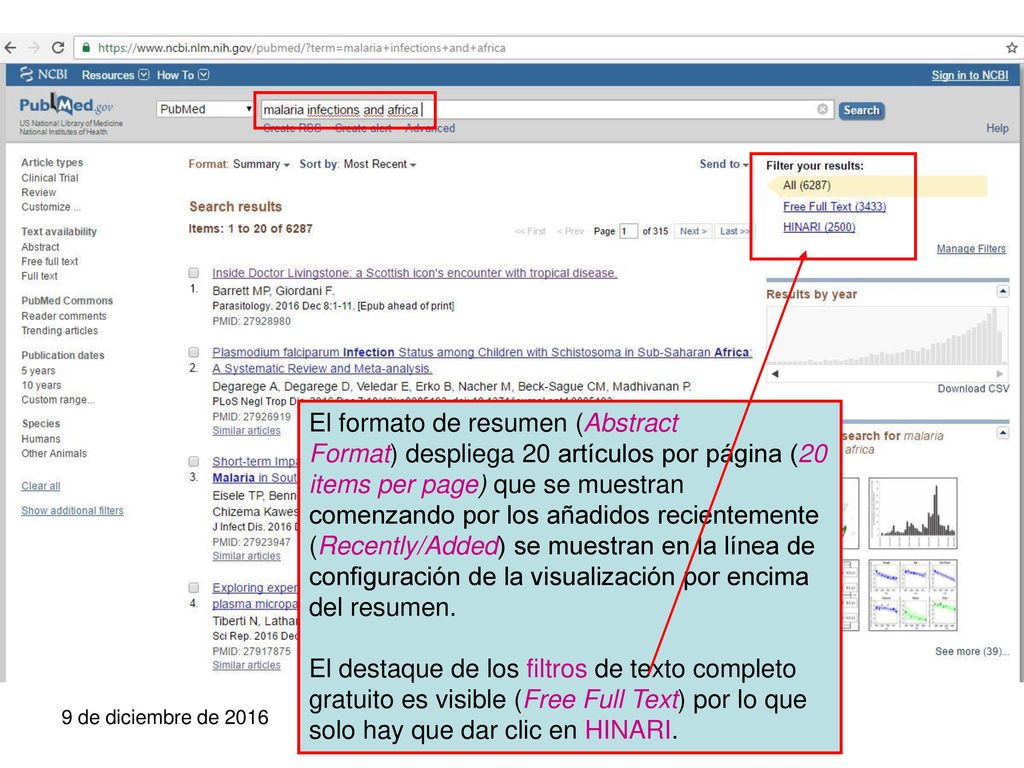Screen dimensions: 1024x768
Task: Filter species to Humans
Action: (40, 439)
